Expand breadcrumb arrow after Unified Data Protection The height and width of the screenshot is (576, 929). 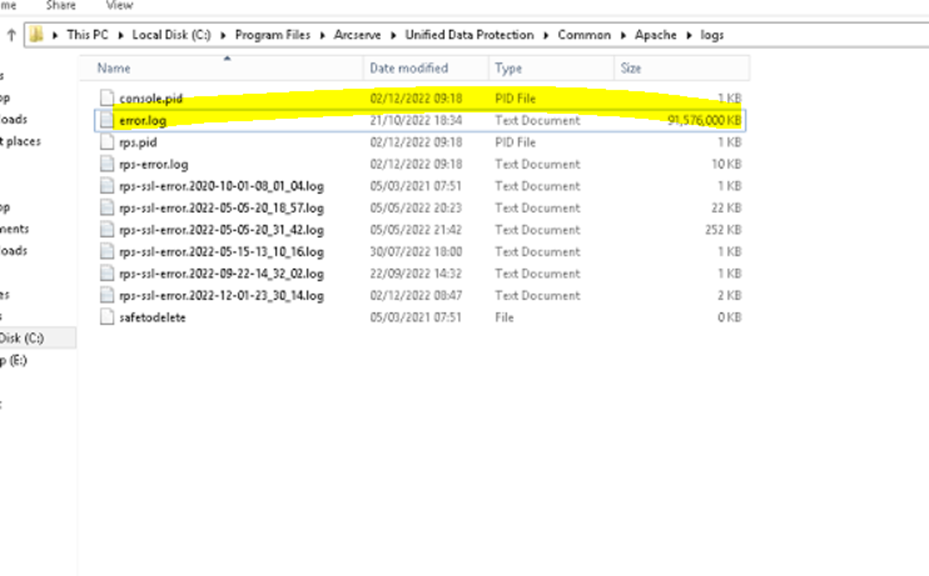coord(546,36)
